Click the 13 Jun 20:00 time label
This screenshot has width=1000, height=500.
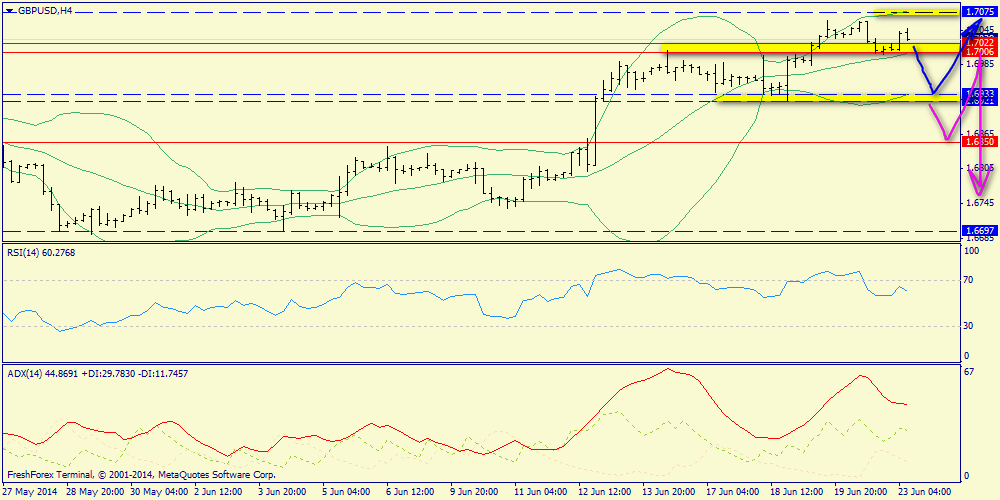pos(667,492)
